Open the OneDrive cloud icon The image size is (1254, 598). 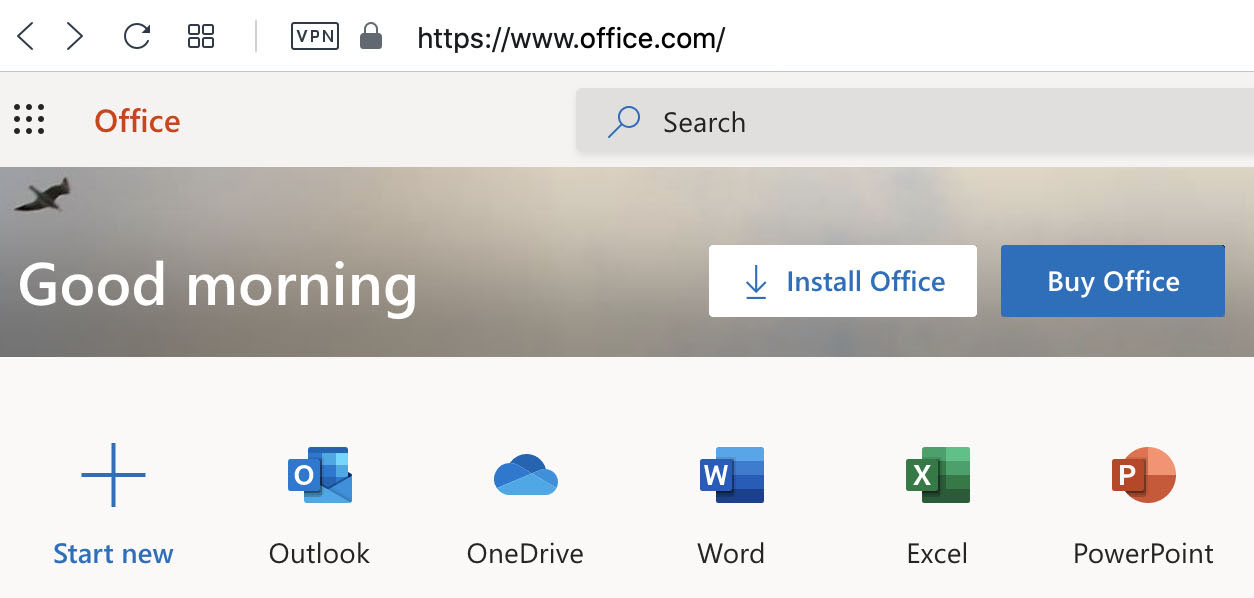(526, 475)
